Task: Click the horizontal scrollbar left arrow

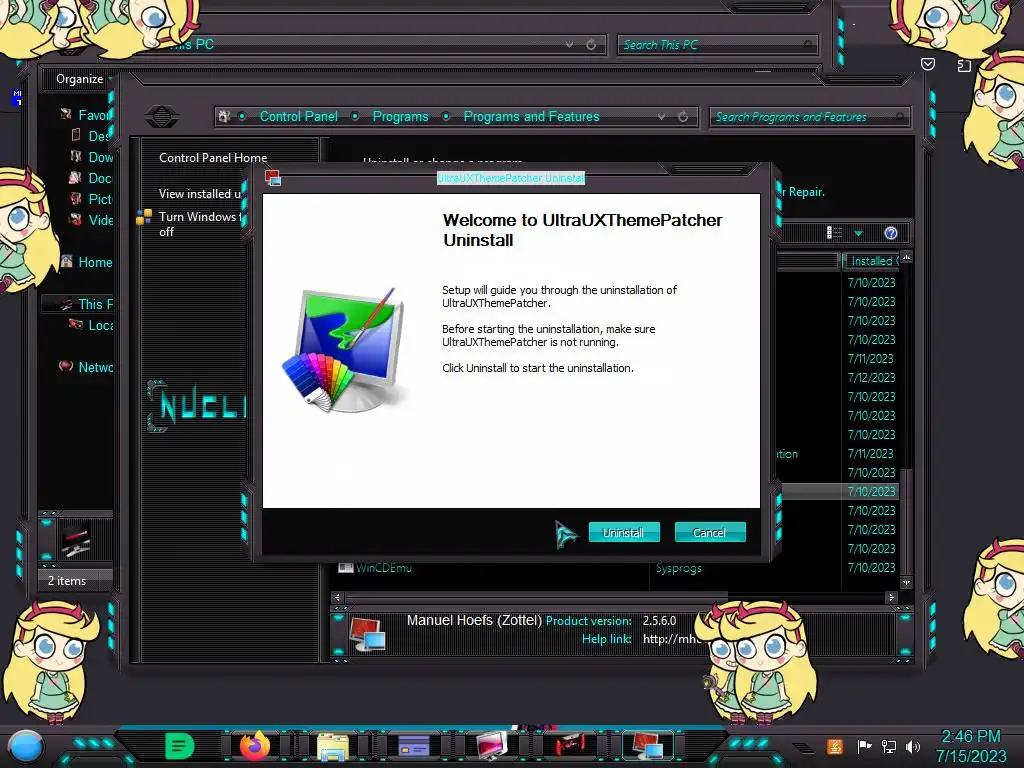Action: (337, 597)
